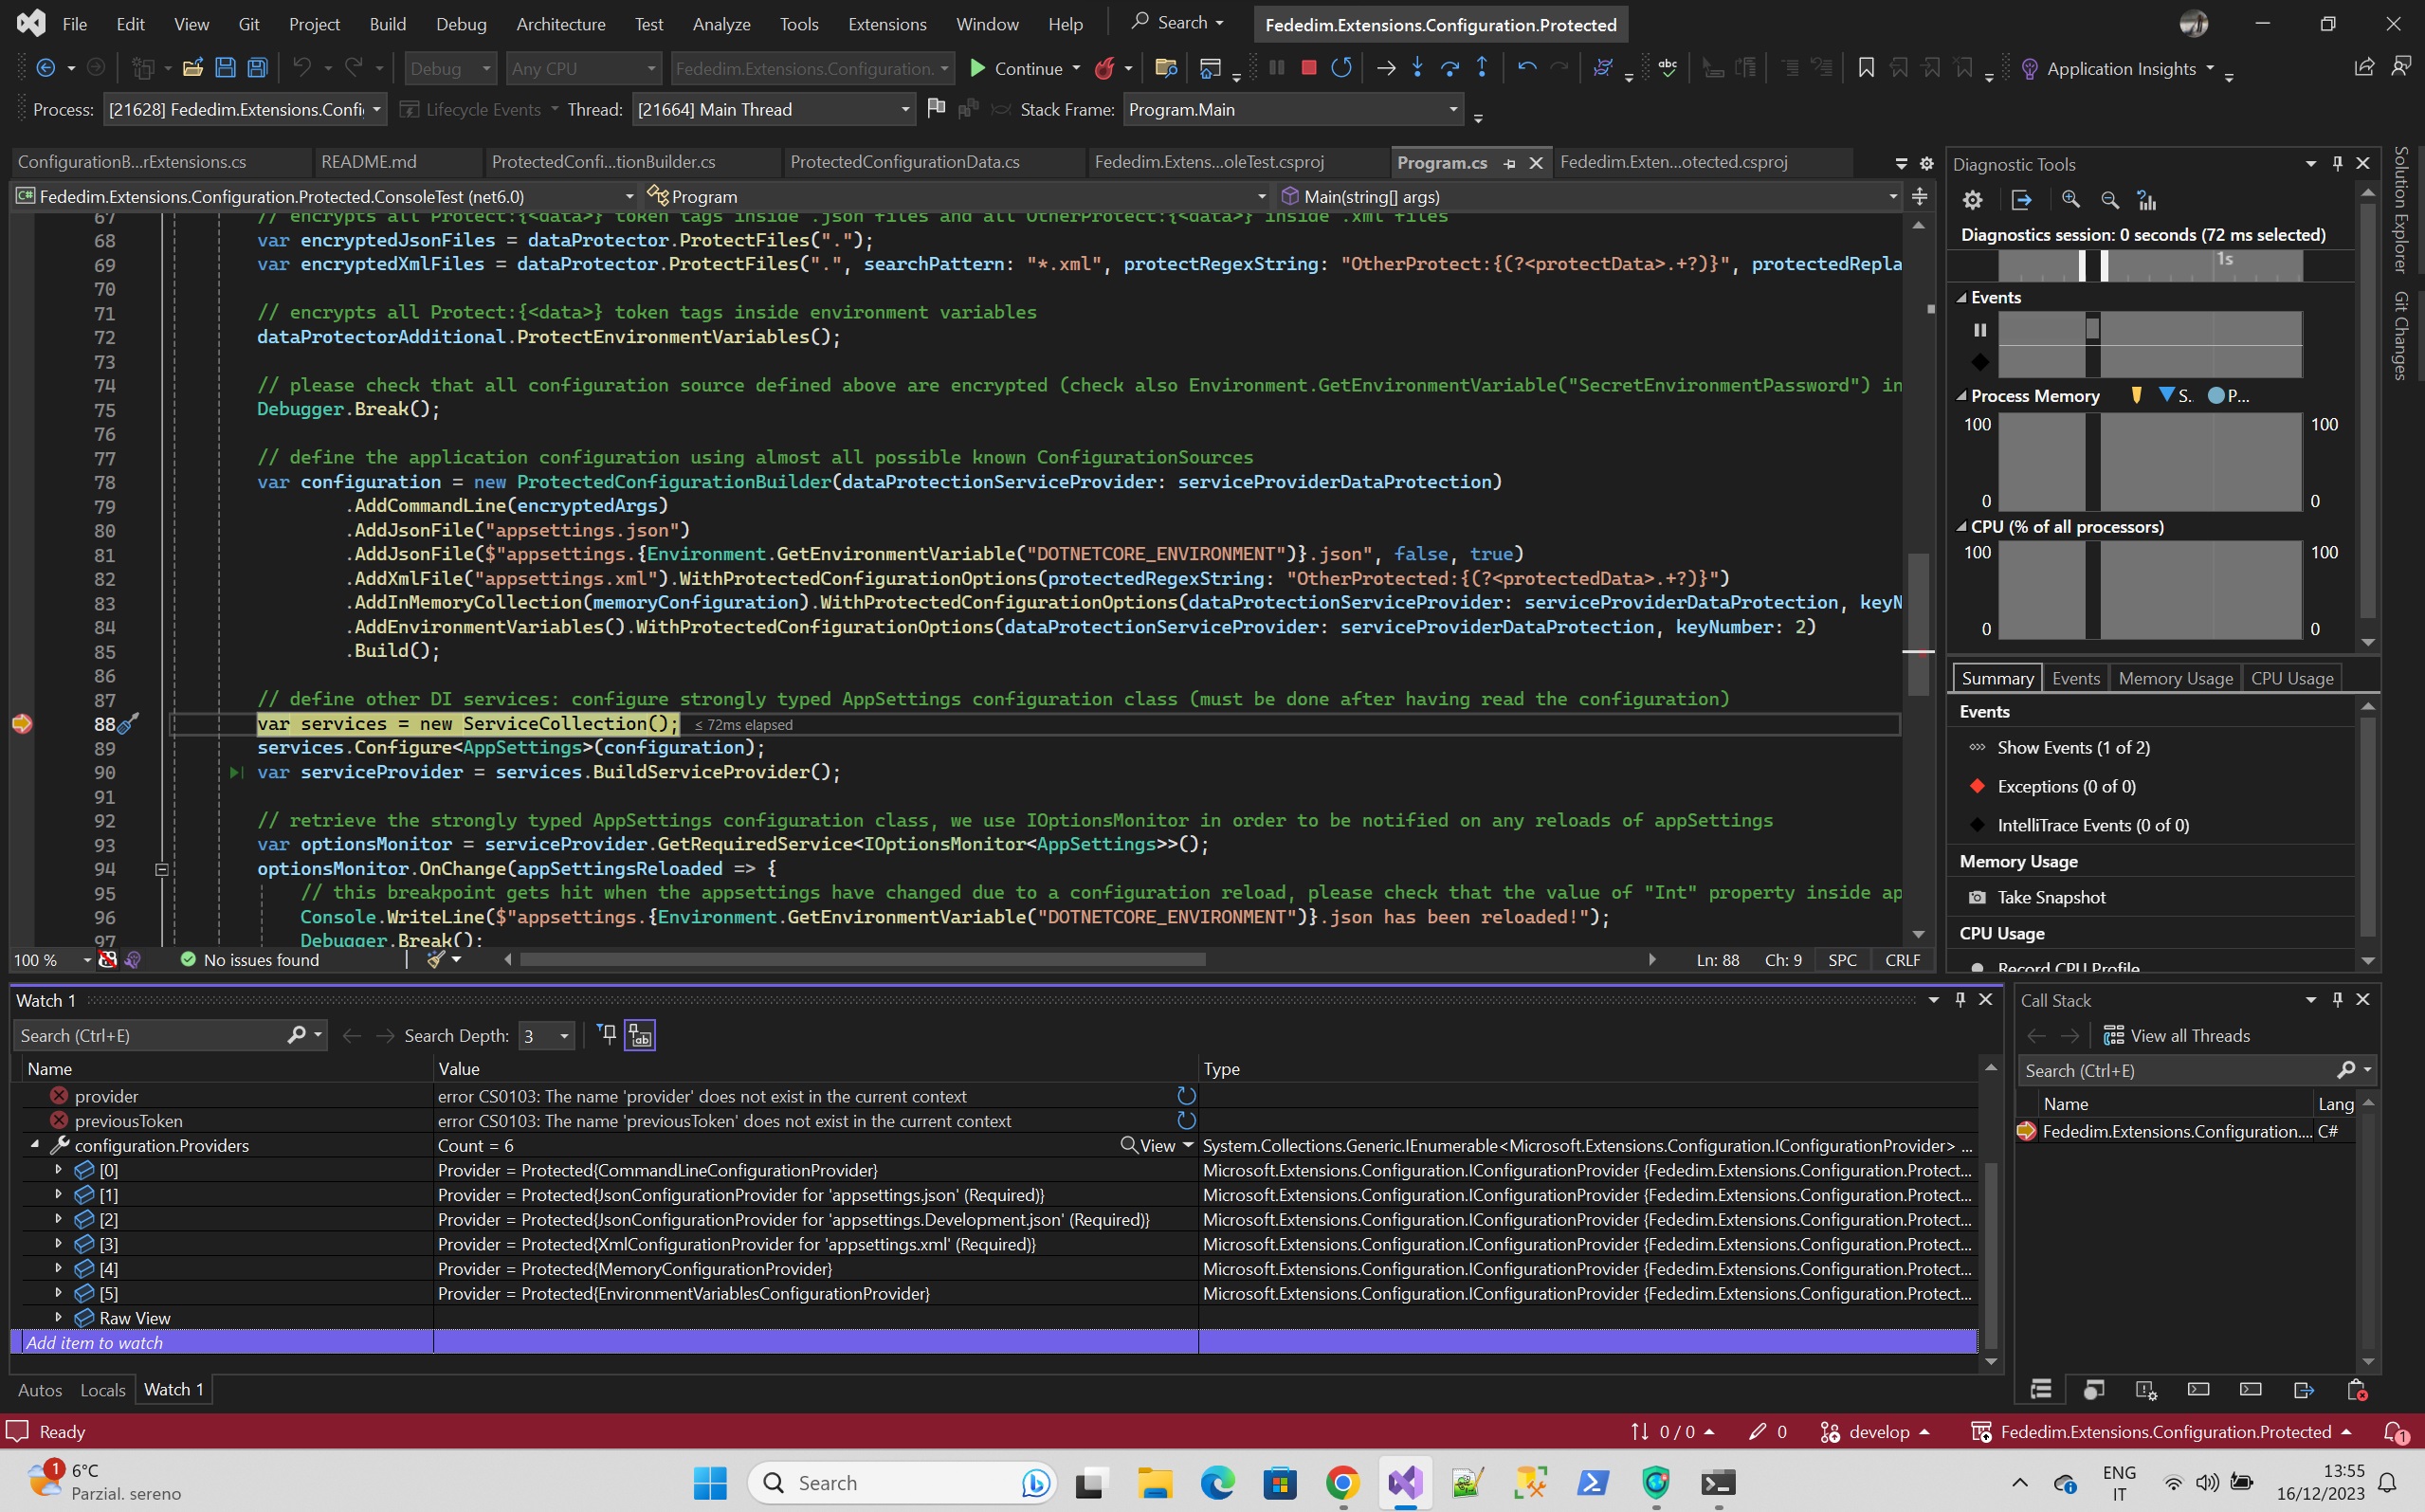Click Diagnostic Tools settings gear icon
The height and width of the screenshot is (1512, 2425).
(x=1972, y=200)
